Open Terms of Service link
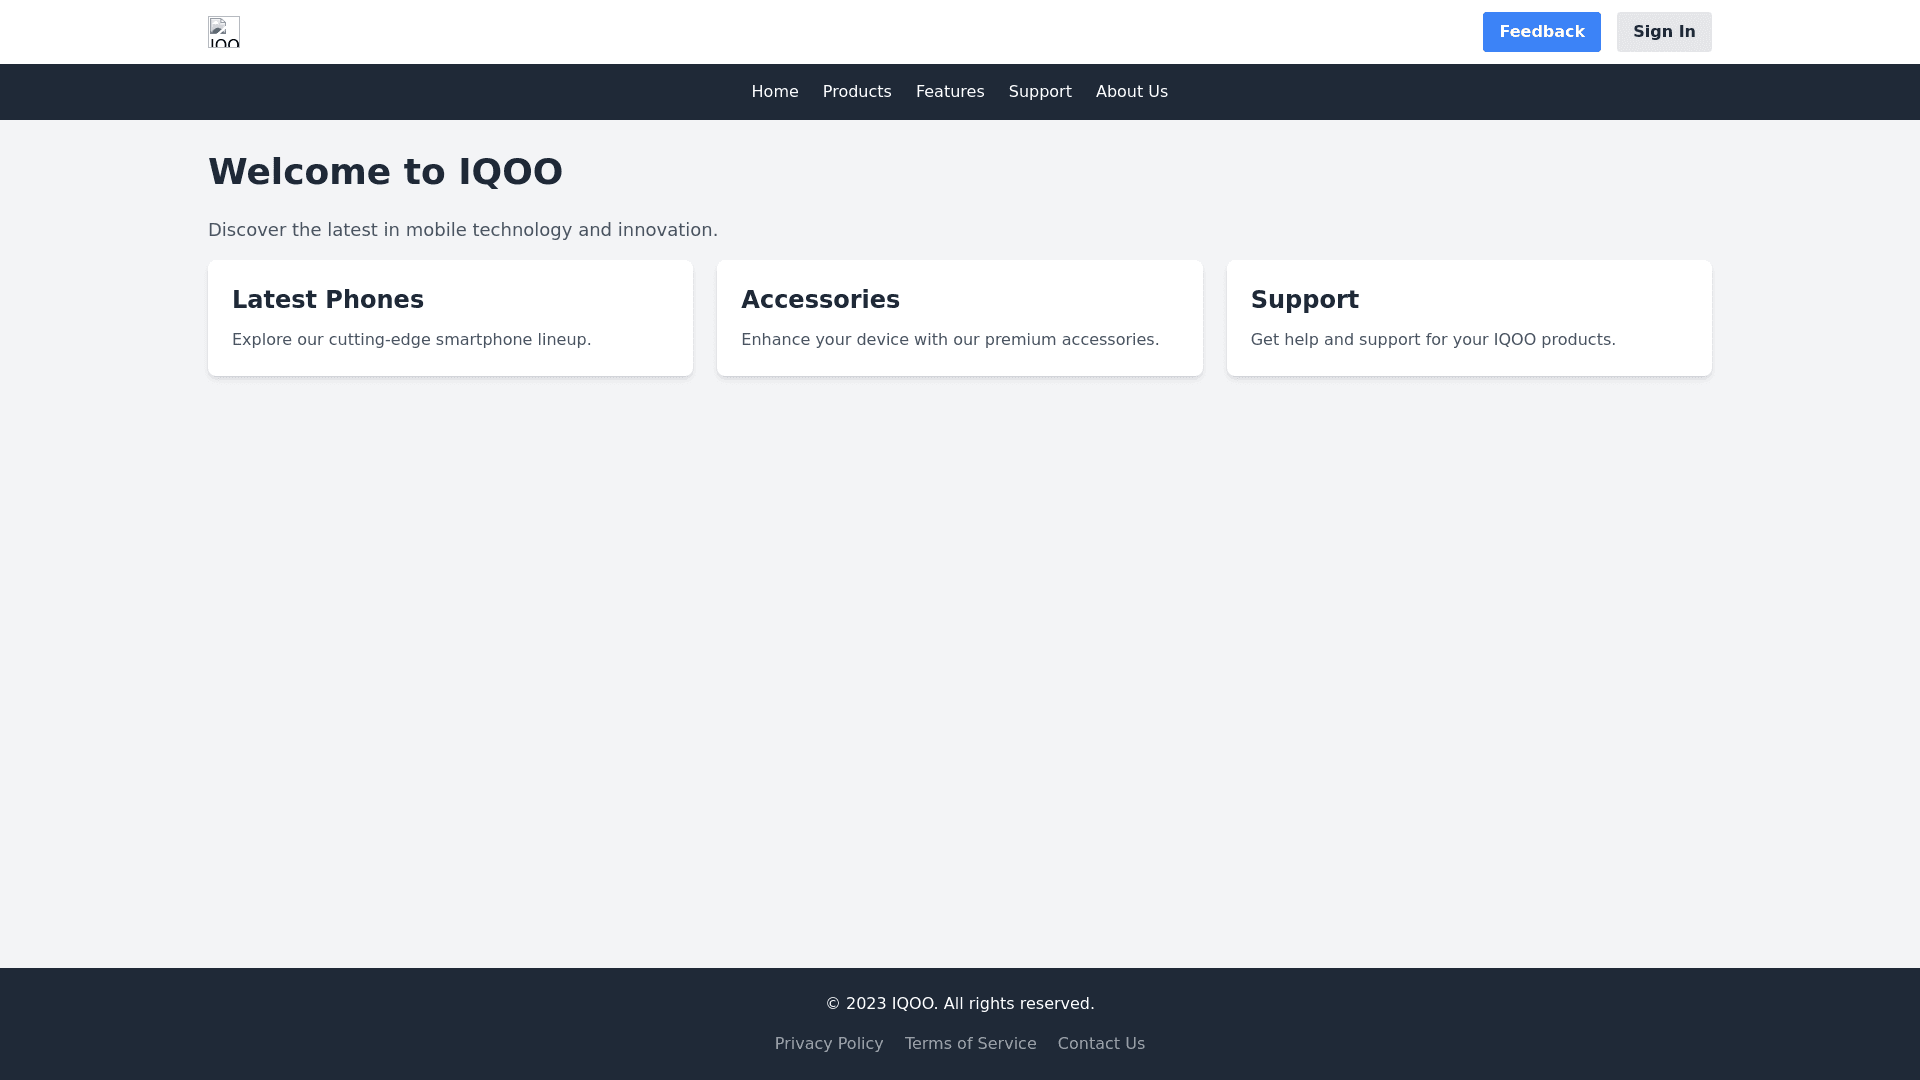This screenshot has height=1080, width=1920. (x=970, y=1044)
